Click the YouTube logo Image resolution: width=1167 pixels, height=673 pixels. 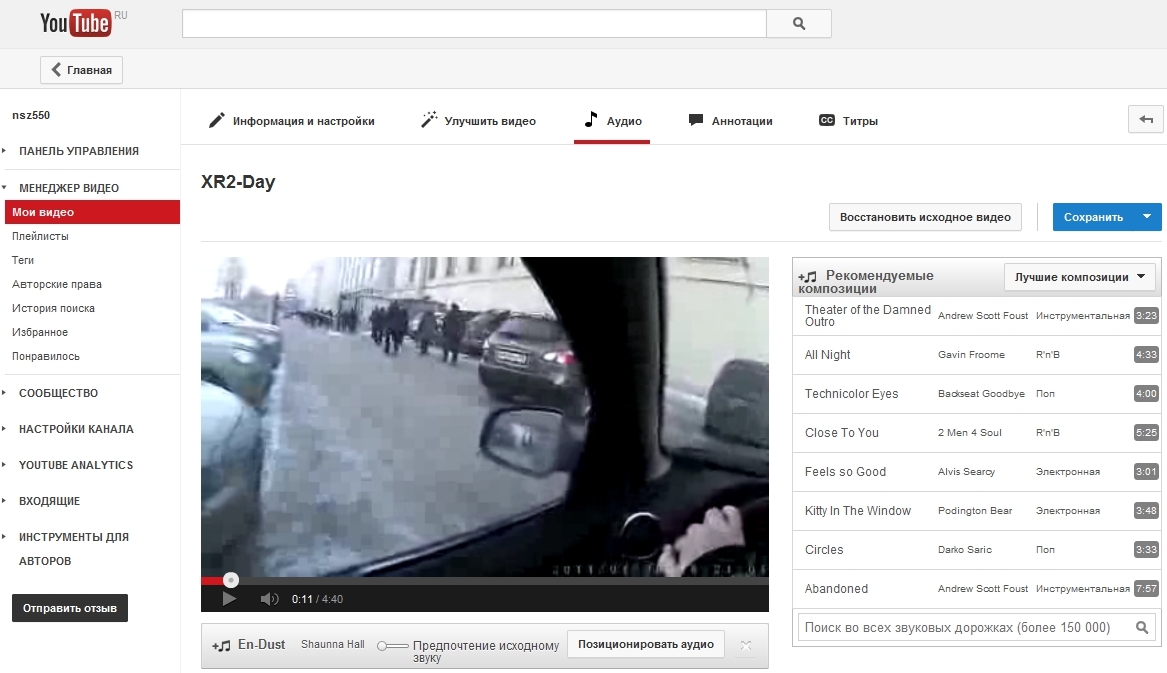pyautogui.click(x=76, y=24)
